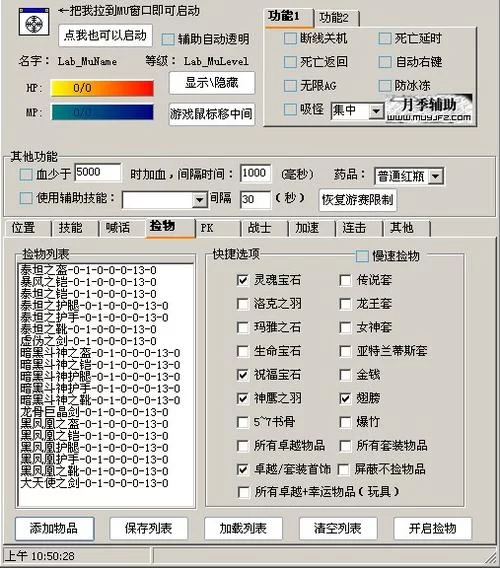Check 爆竹 pickup option
This screenshot has height=568, width=500.
pos(345,422)
